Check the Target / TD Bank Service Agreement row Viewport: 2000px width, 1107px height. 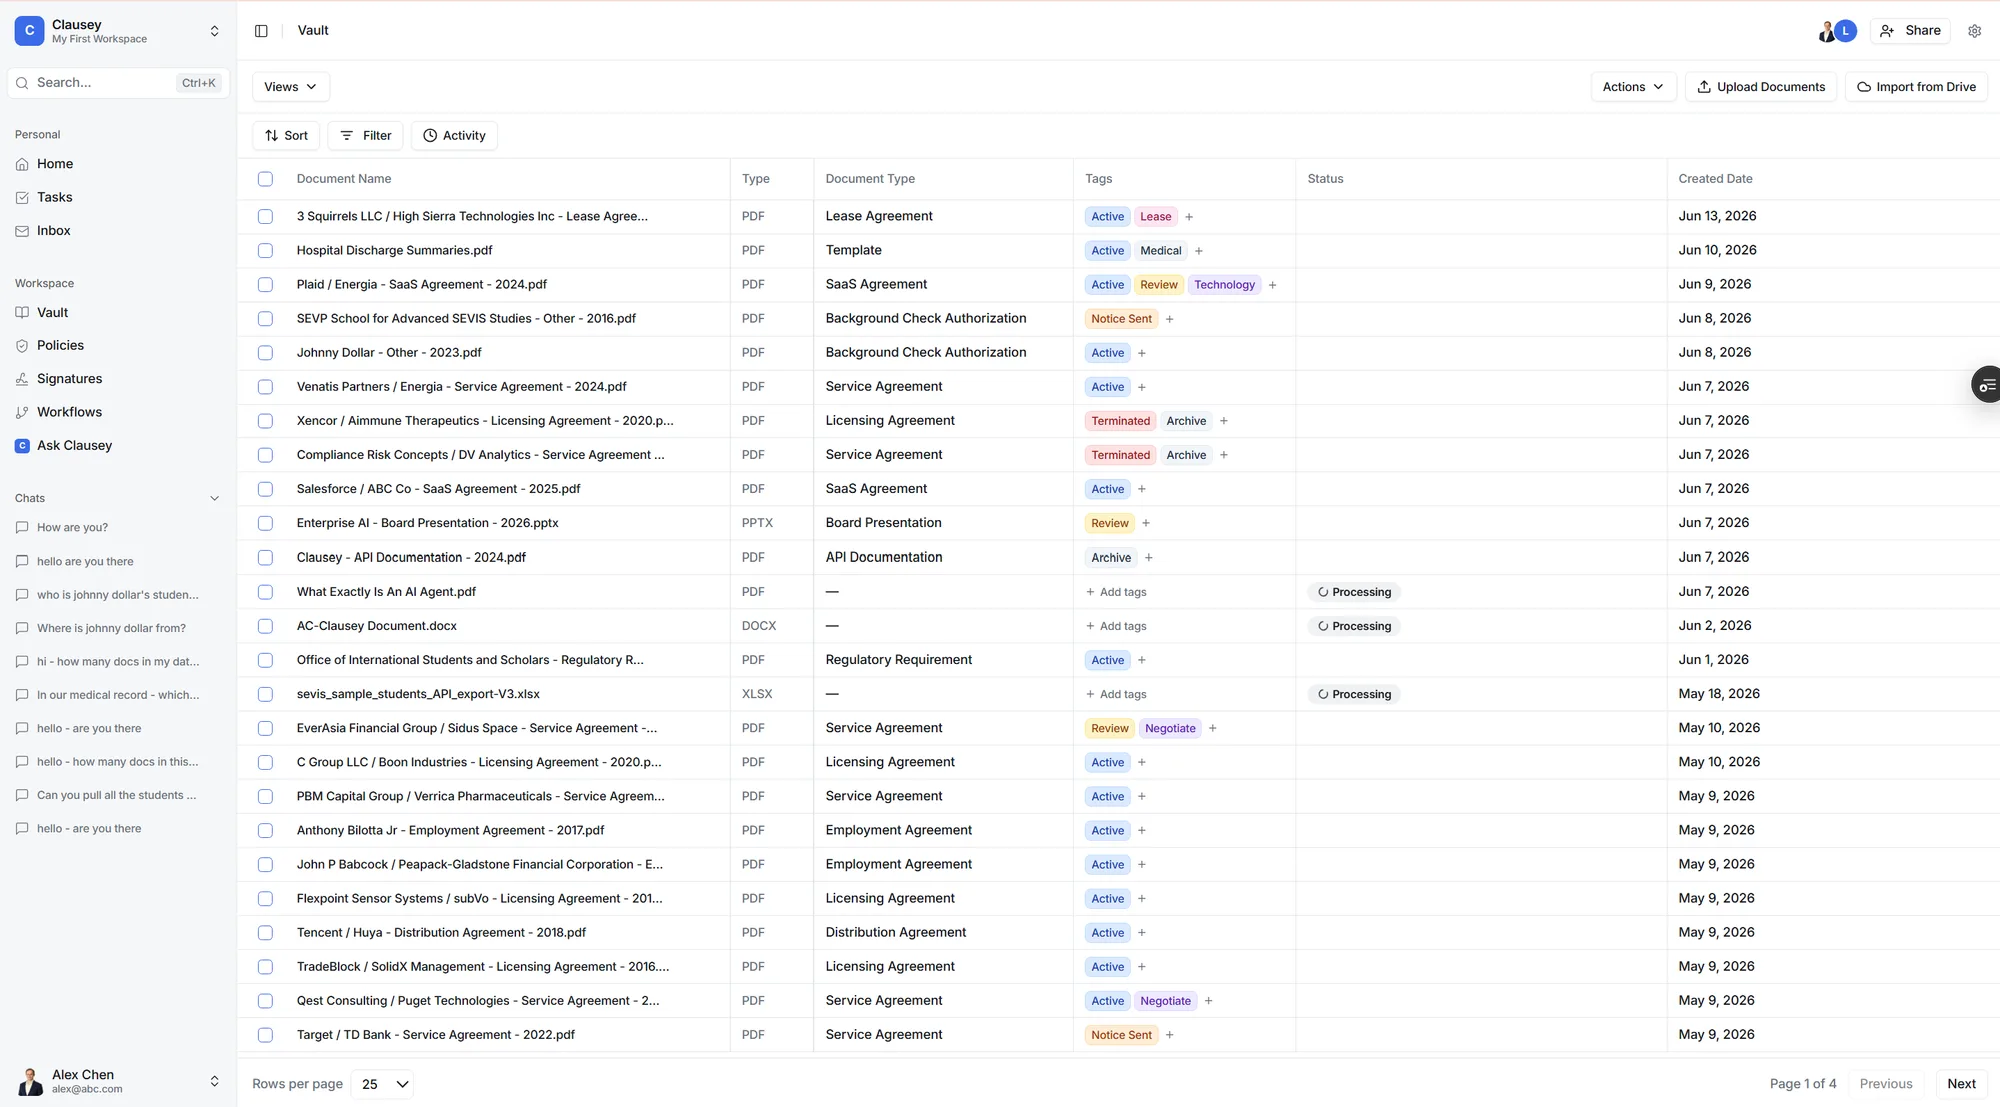tap(265, 1035)
